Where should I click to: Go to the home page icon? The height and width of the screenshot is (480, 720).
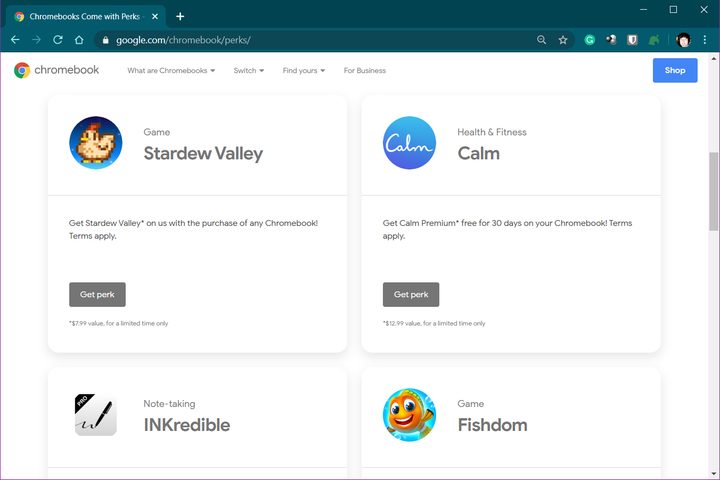[x=79, y=40]
